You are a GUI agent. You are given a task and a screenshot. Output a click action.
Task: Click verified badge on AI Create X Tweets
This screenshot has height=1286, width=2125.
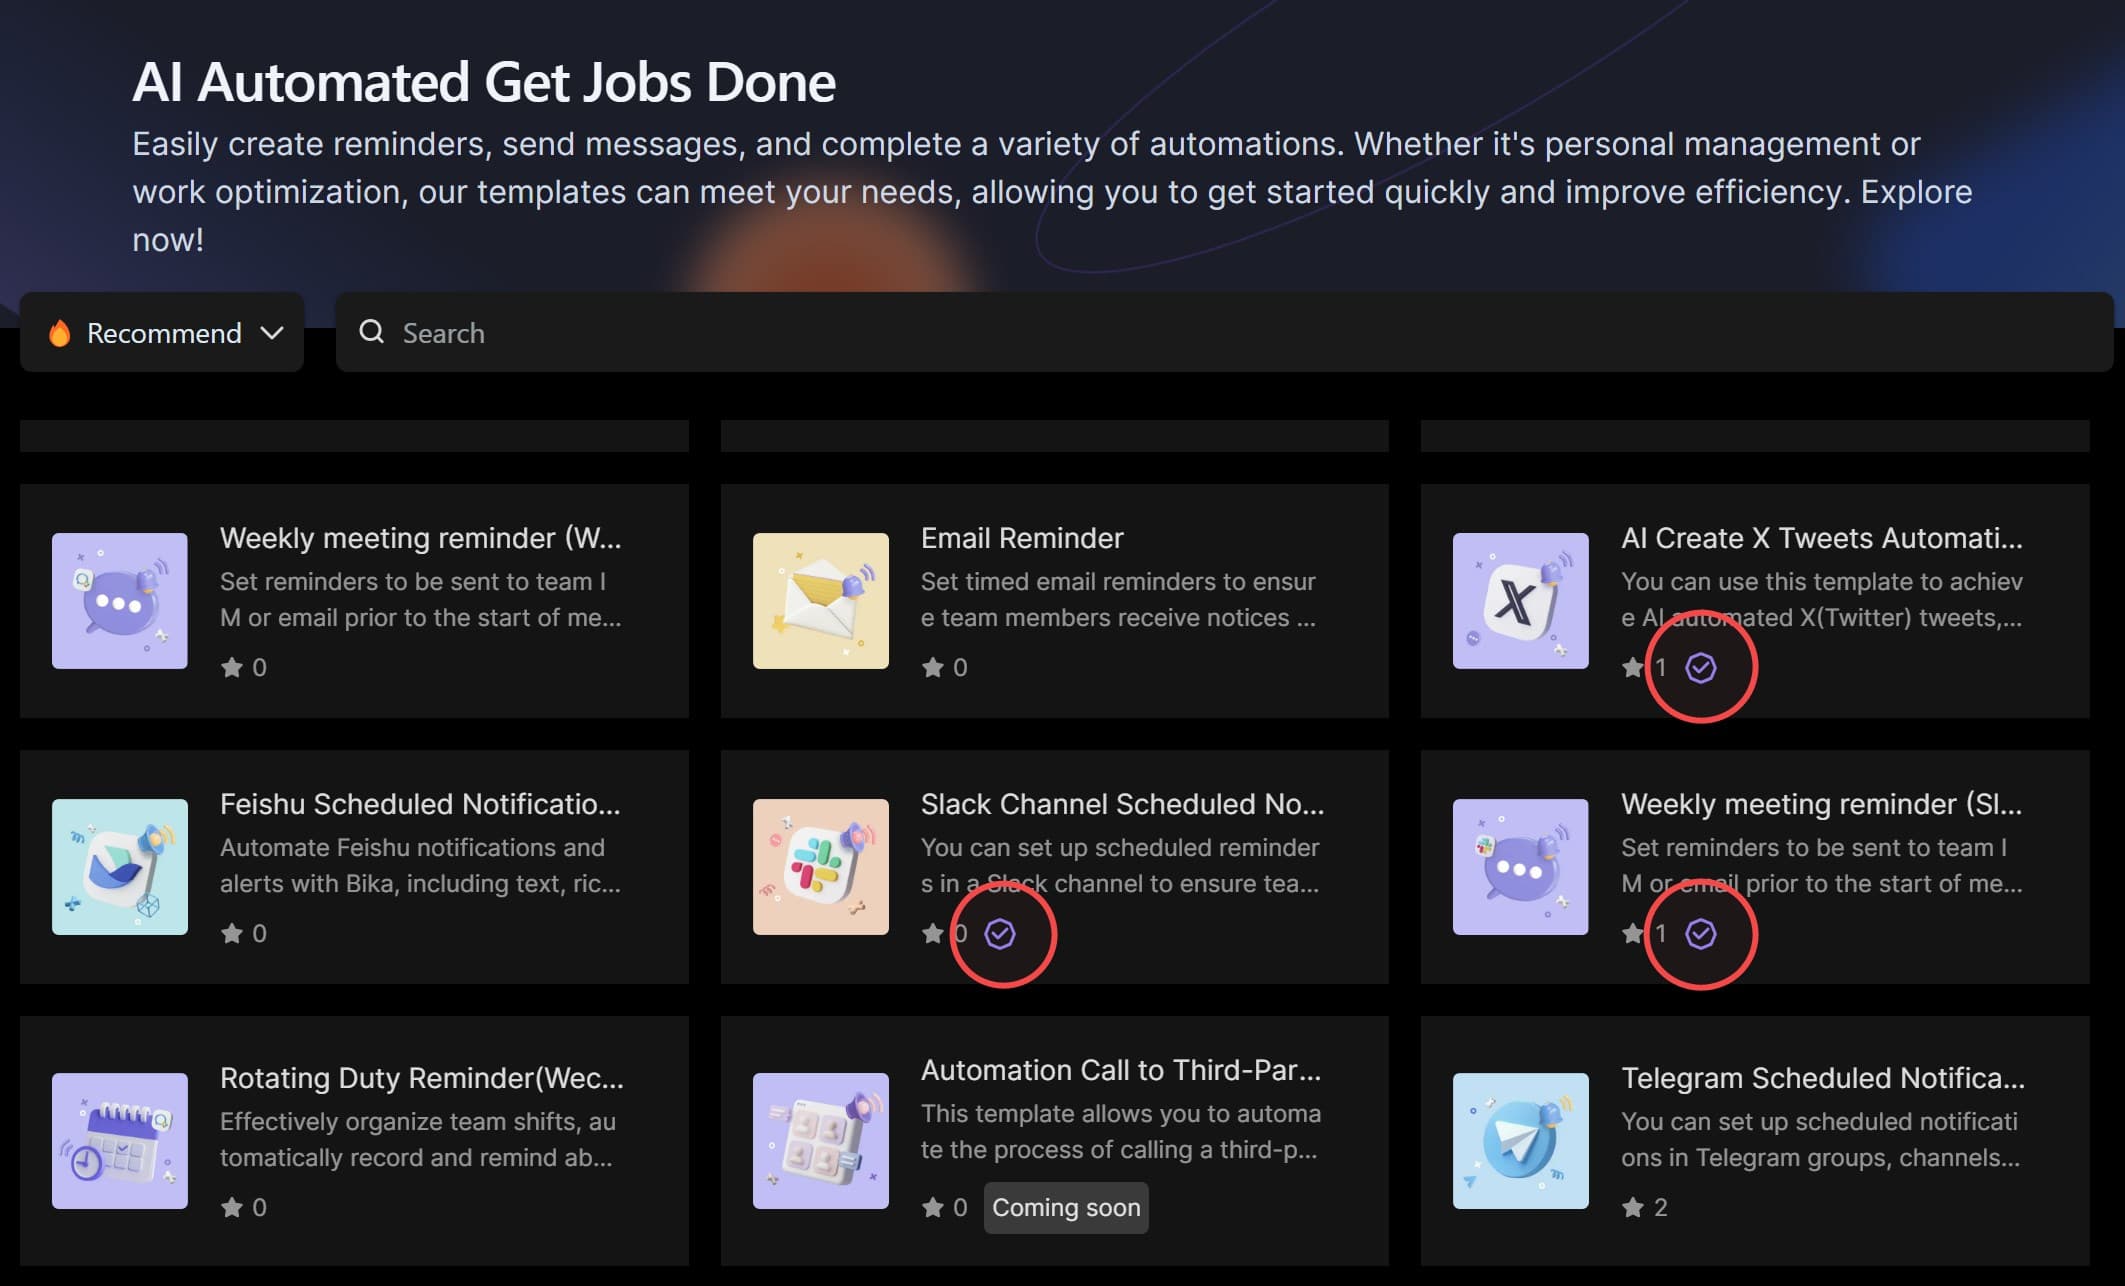tap(1700, 667)
